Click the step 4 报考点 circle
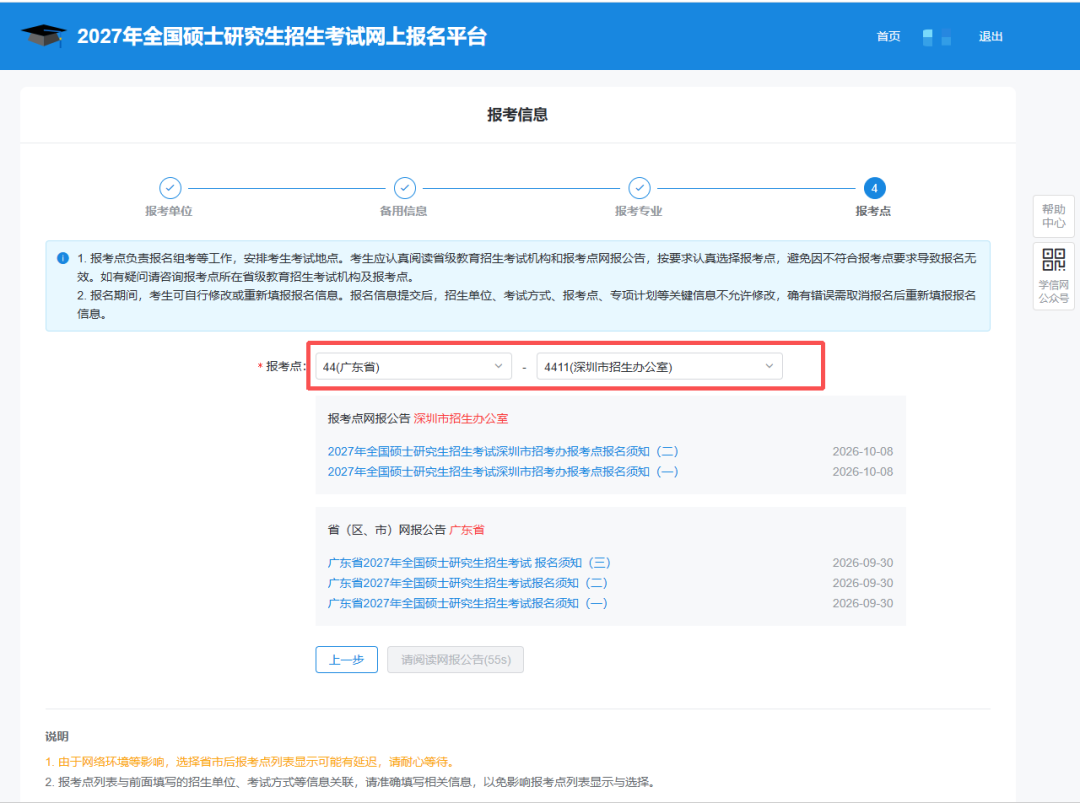This screenshot has height=803, width=1080. coord(874,188)
